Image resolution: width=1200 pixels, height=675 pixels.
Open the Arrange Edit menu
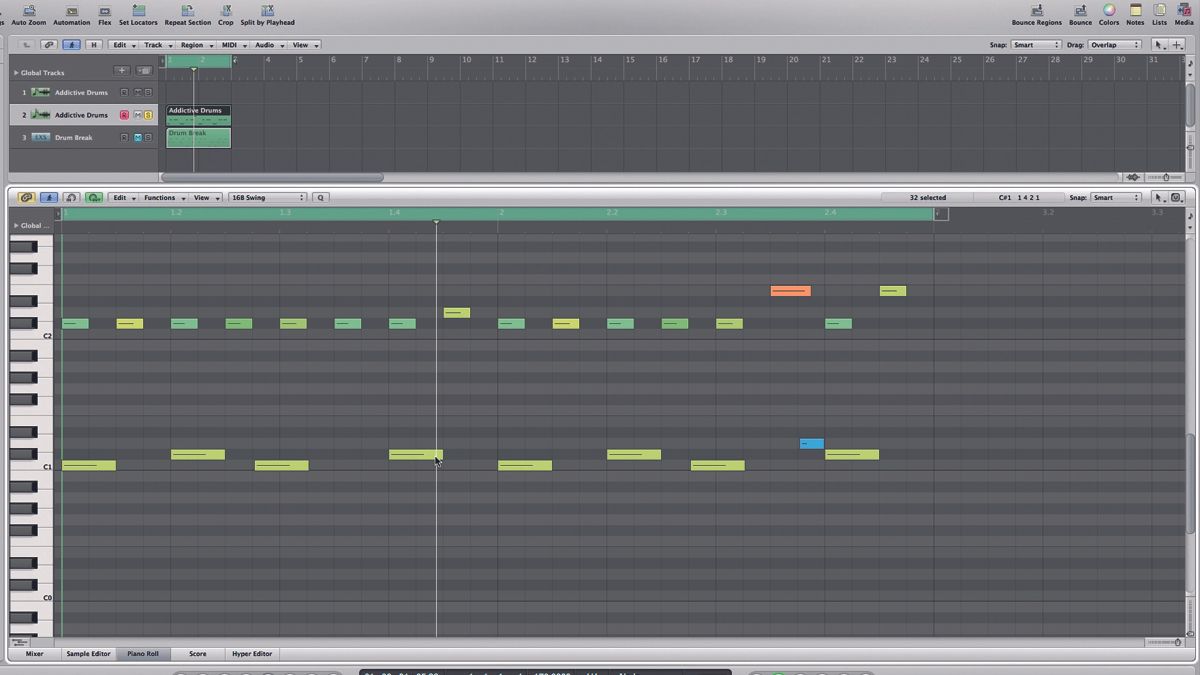[x=122, y=45]
